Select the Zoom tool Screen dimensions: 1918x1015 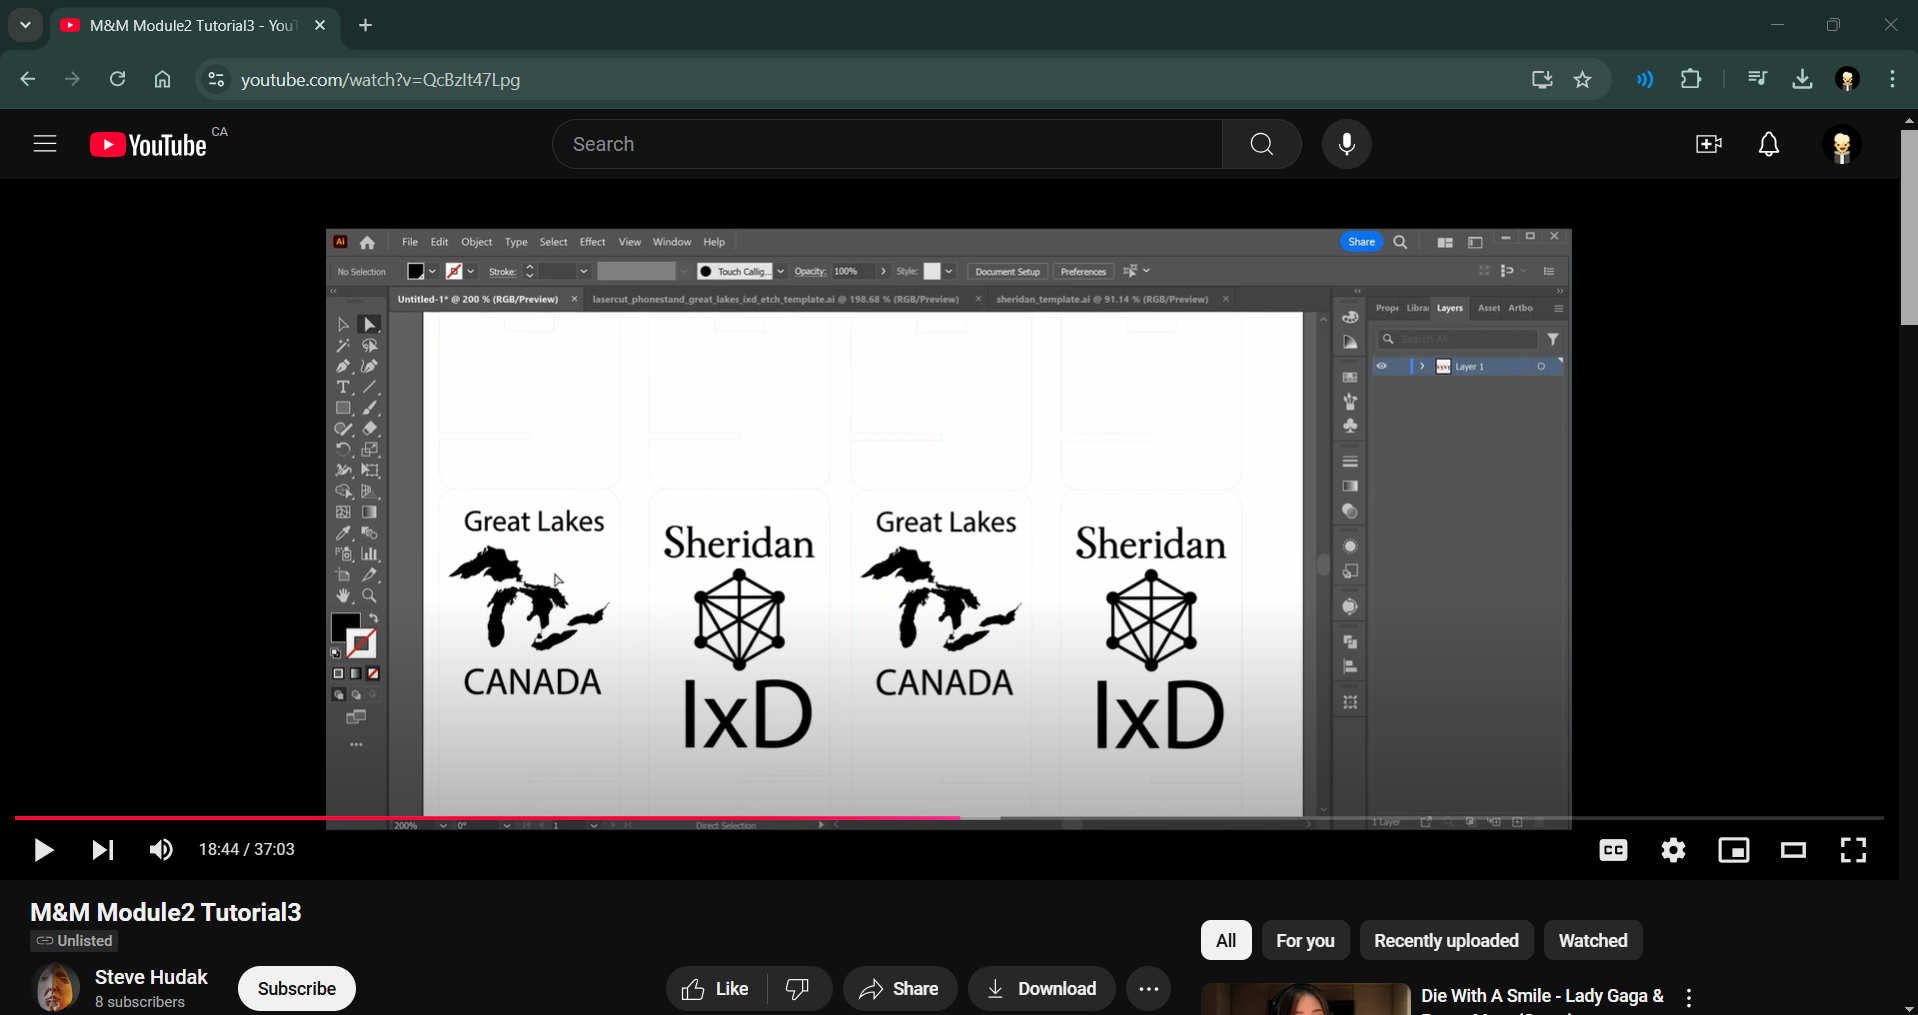pyautogui.click(x=369, y=594)
